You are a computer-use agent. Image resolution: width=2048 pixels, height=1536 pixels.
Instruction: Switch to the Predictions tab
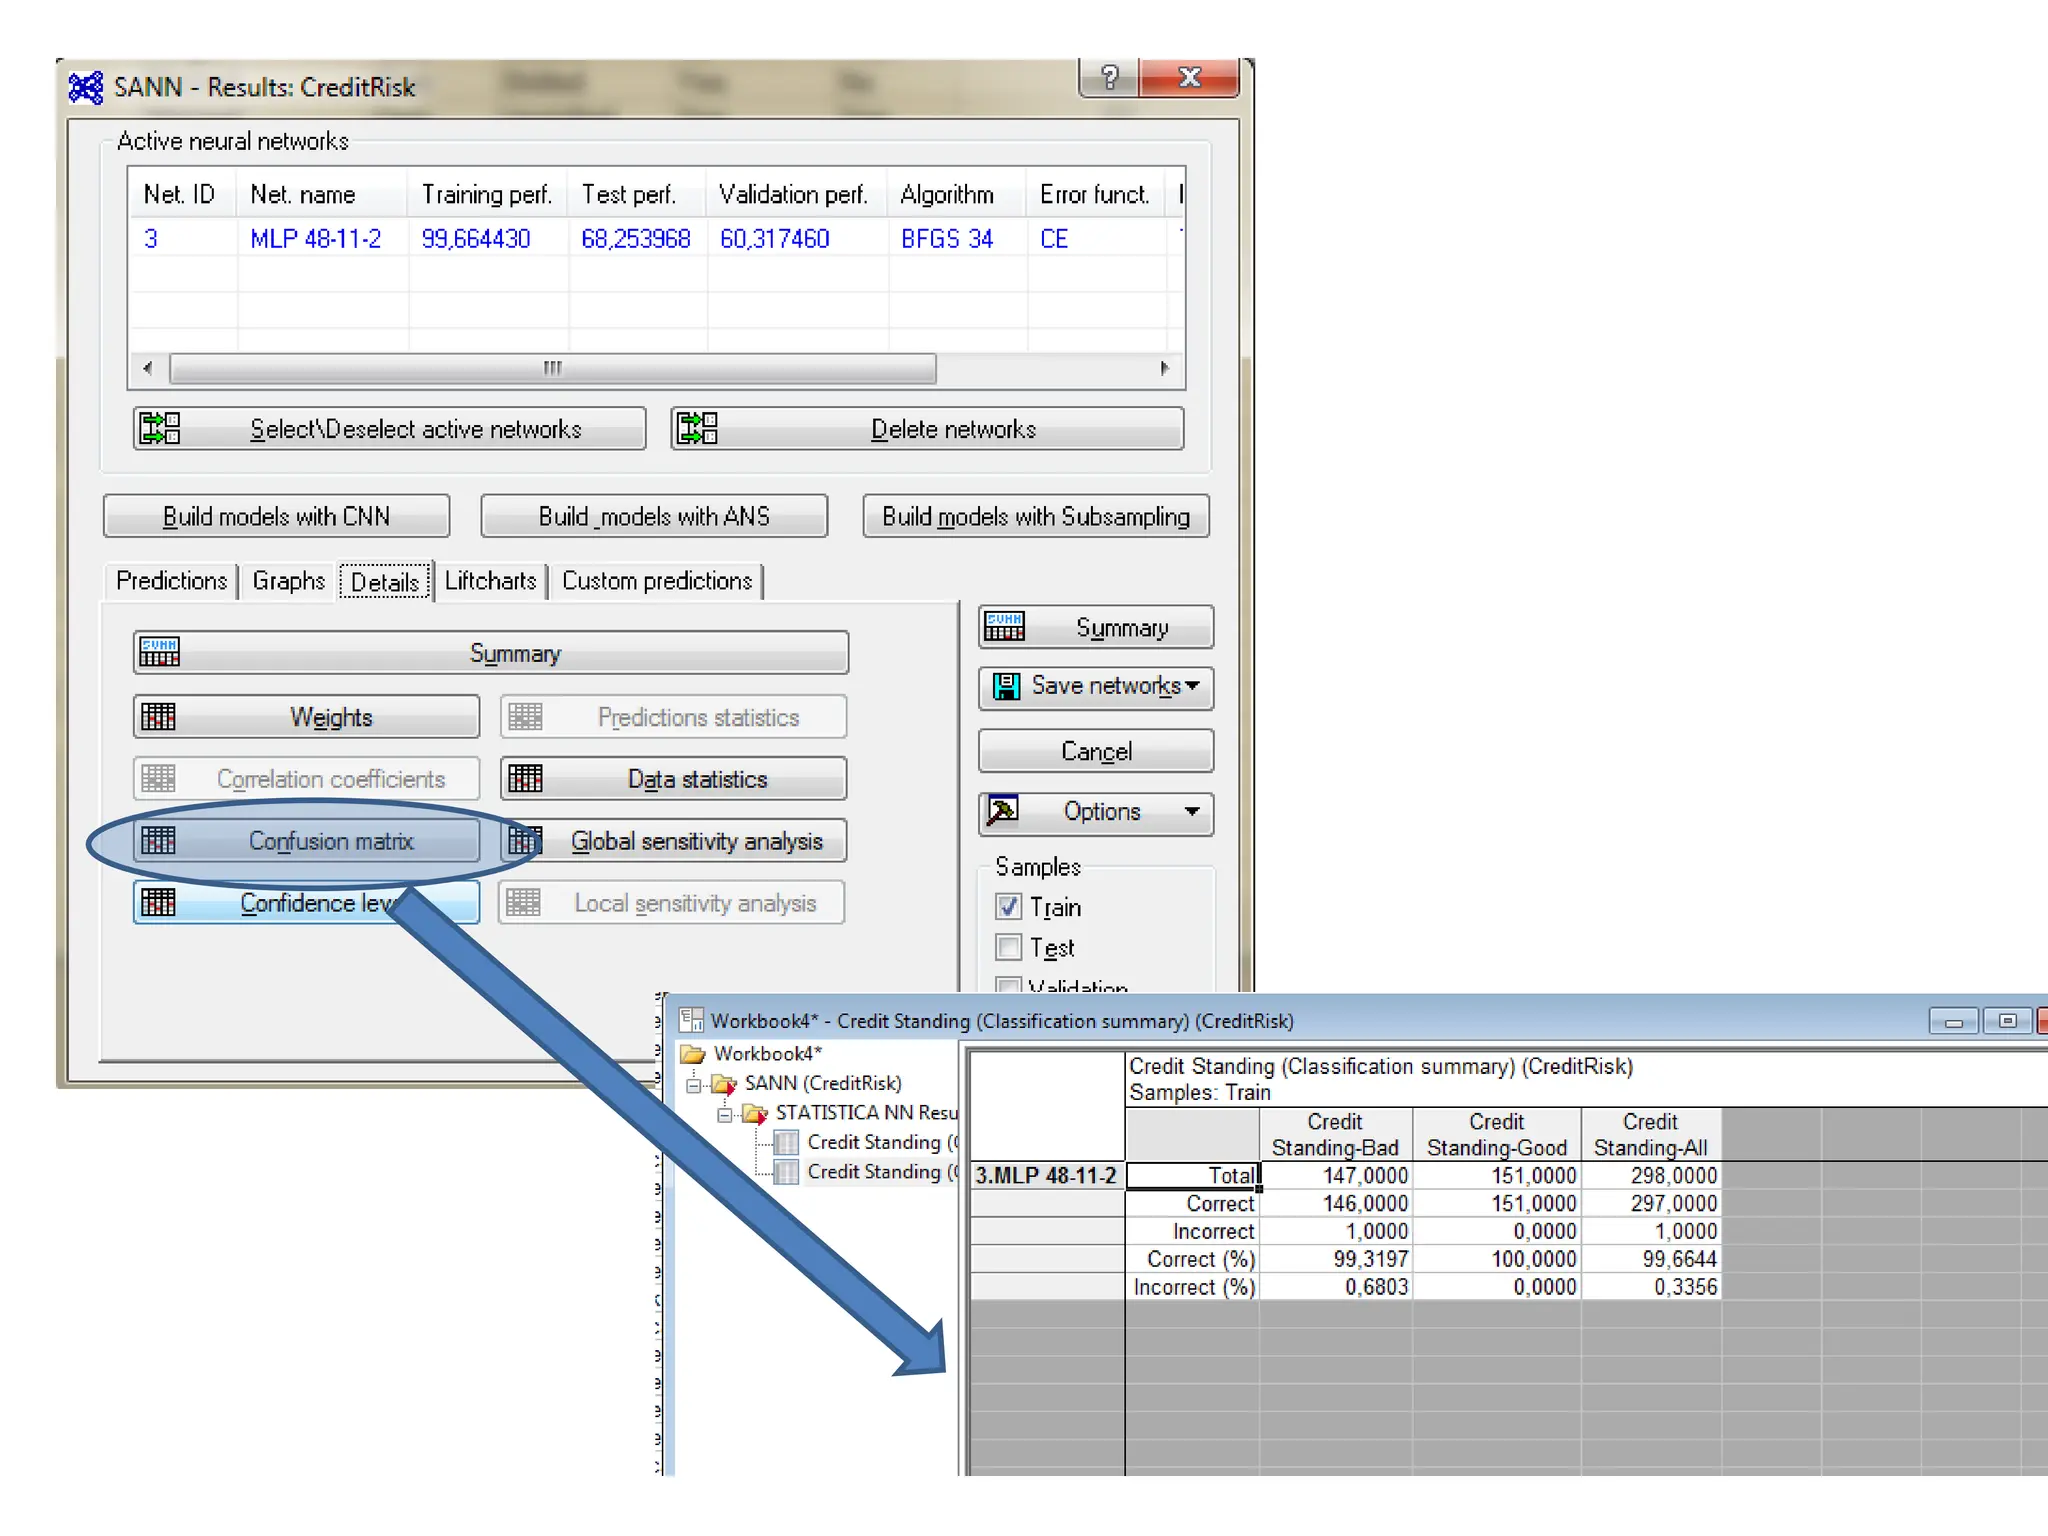tap(171, 581)
